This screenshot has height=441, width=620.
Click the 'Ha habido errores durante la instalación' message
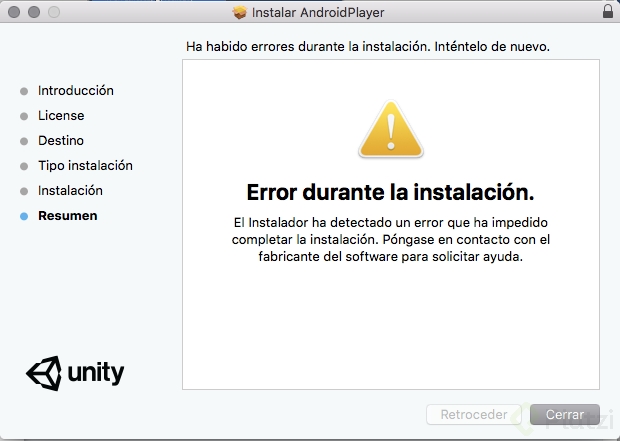coord(368,47)
